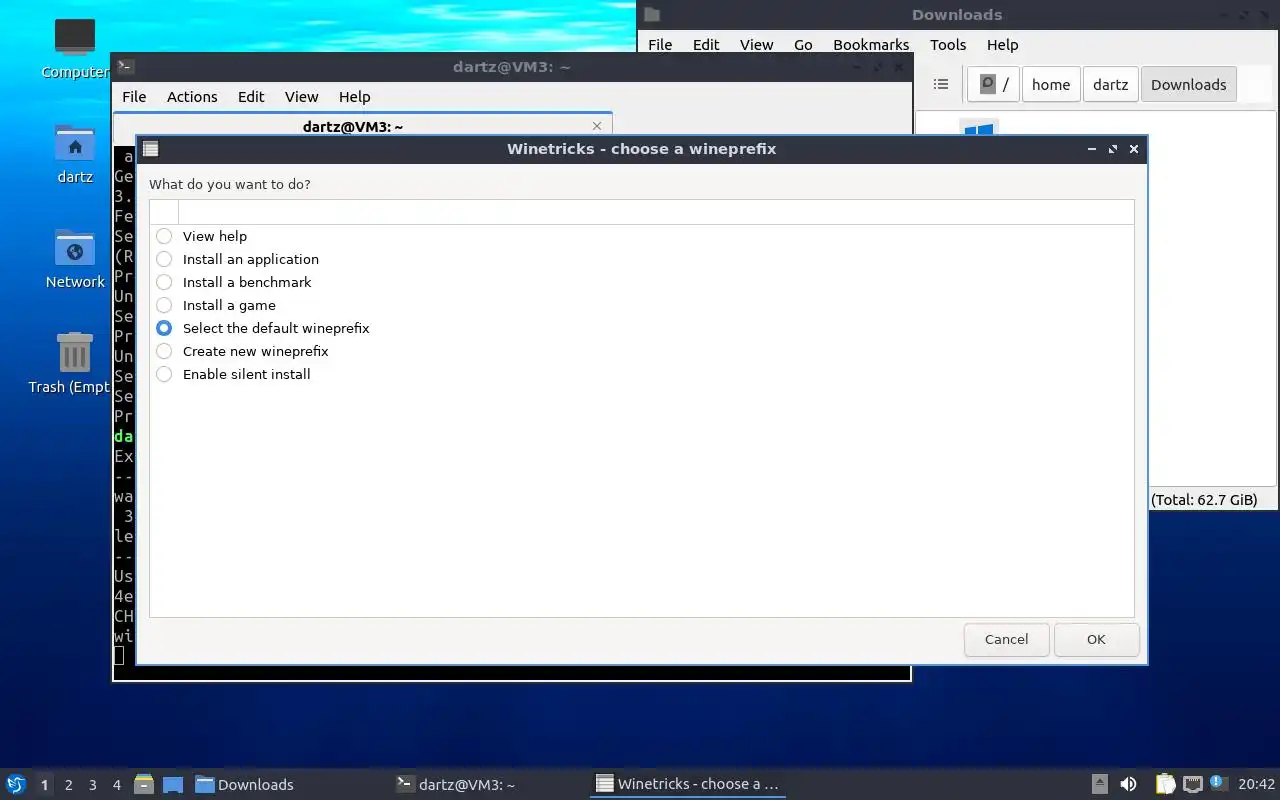Open Bookmarks menu in file manager
The image size is (1280, 800).
click(x=871, y=45)
